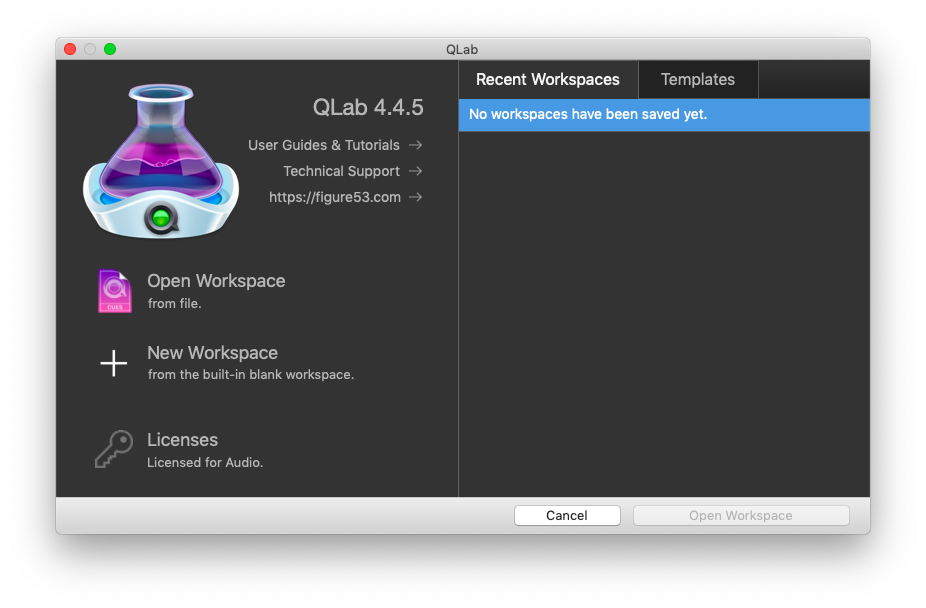
Task: Click the QLab flask logo icon
Action: [161, 162]
